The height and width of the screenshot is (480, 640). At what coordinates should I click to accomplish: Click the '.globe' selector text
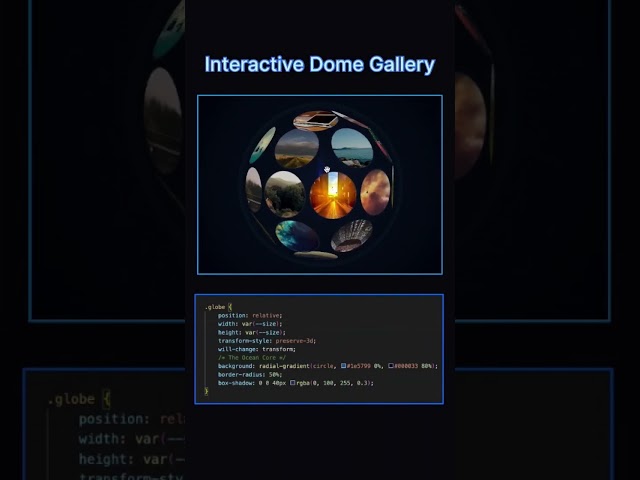[x=215, y=307]
